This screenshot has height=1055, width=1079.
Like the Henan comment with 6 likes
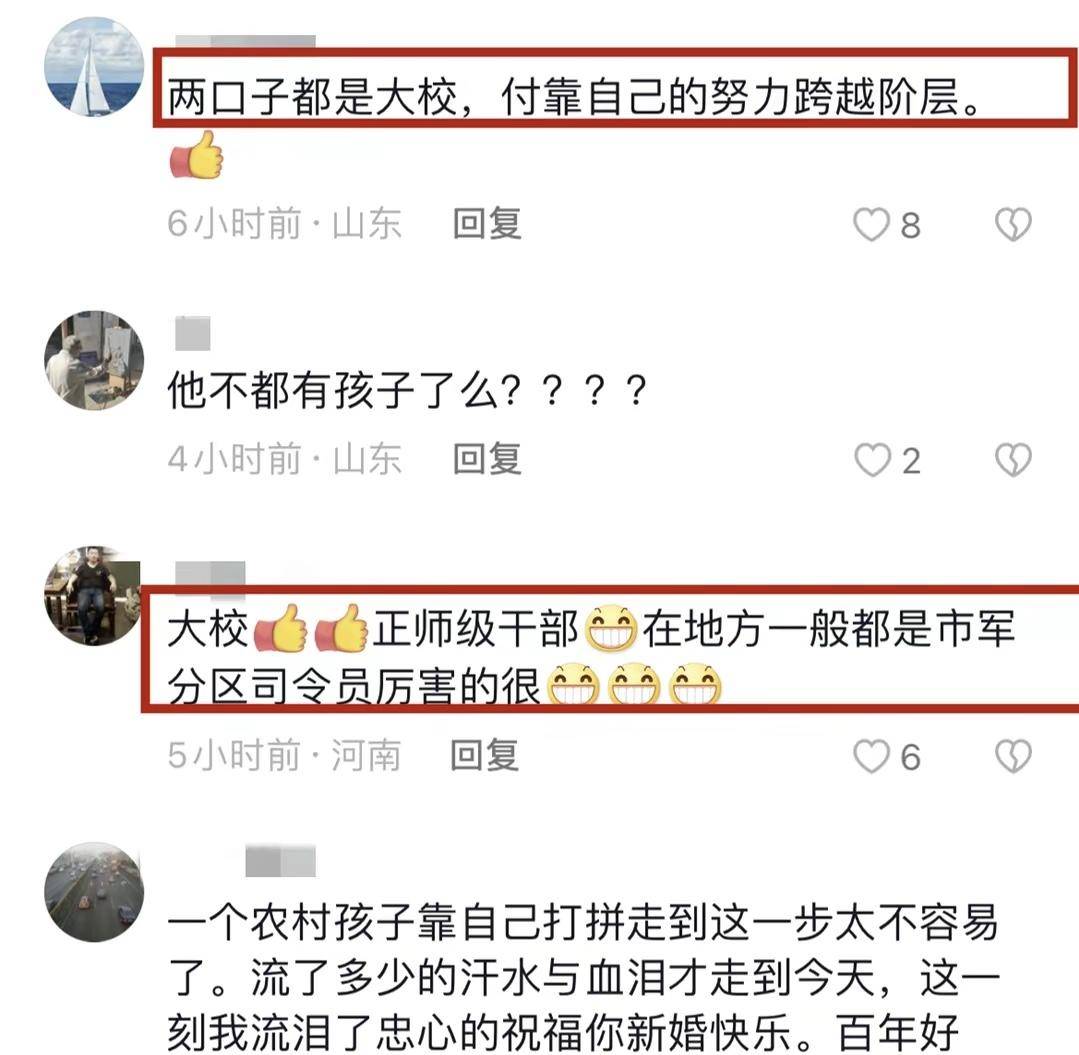tap(871, 756)
